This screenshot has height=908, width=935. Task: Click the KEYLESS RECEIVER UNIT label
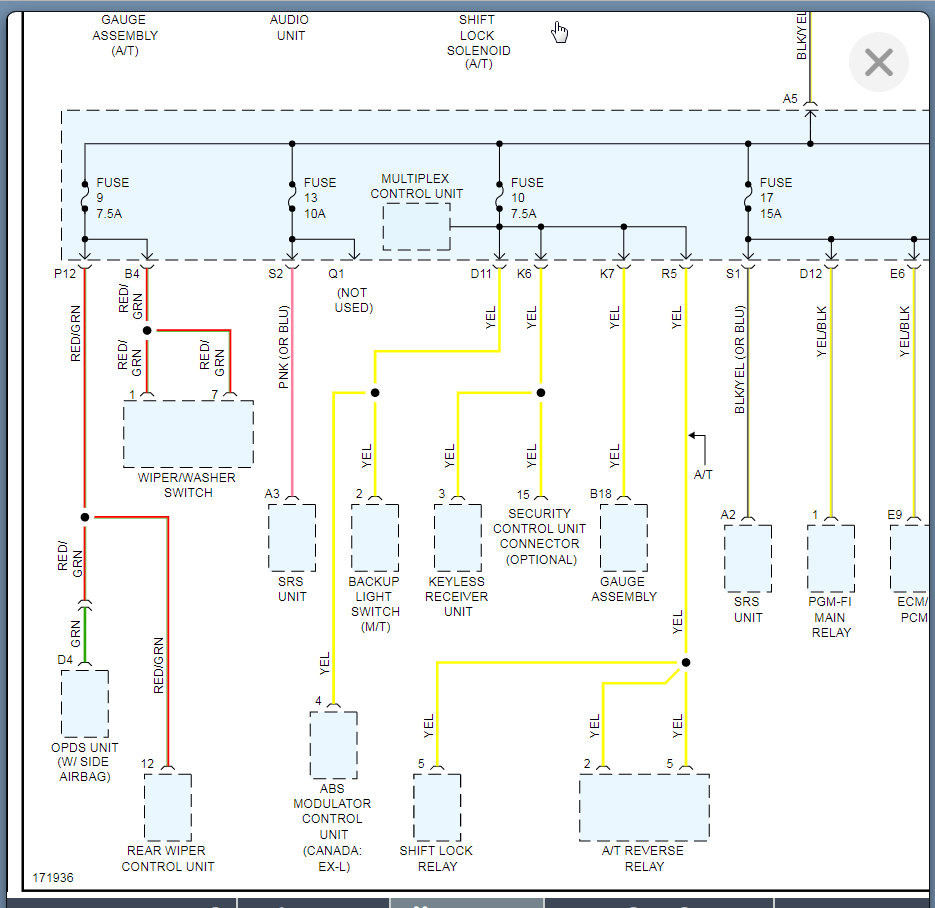[457, 596]
